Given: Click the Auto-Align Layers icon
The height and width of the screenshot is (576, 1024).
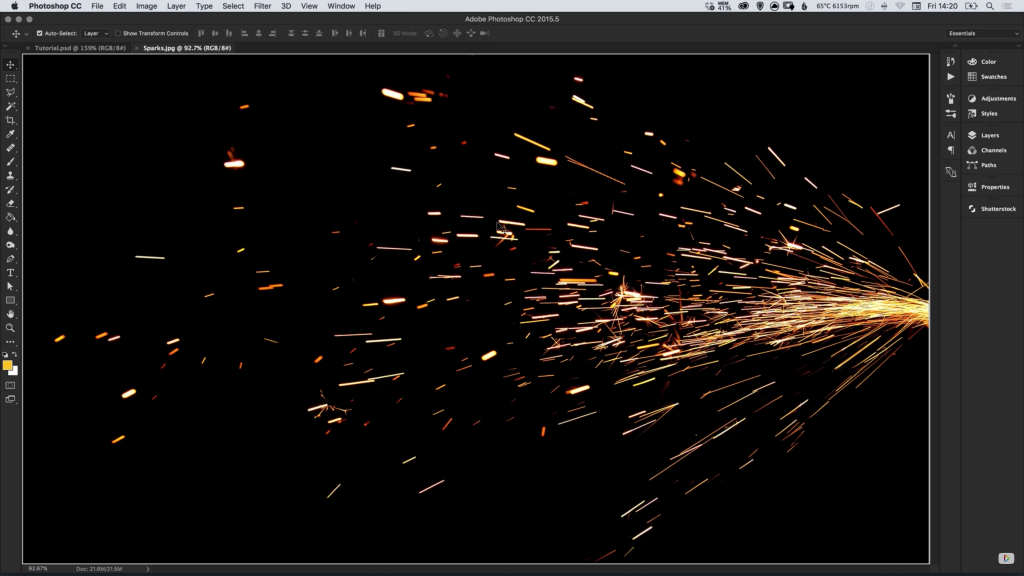Looking at the screenshot, I should click(381, 33).
